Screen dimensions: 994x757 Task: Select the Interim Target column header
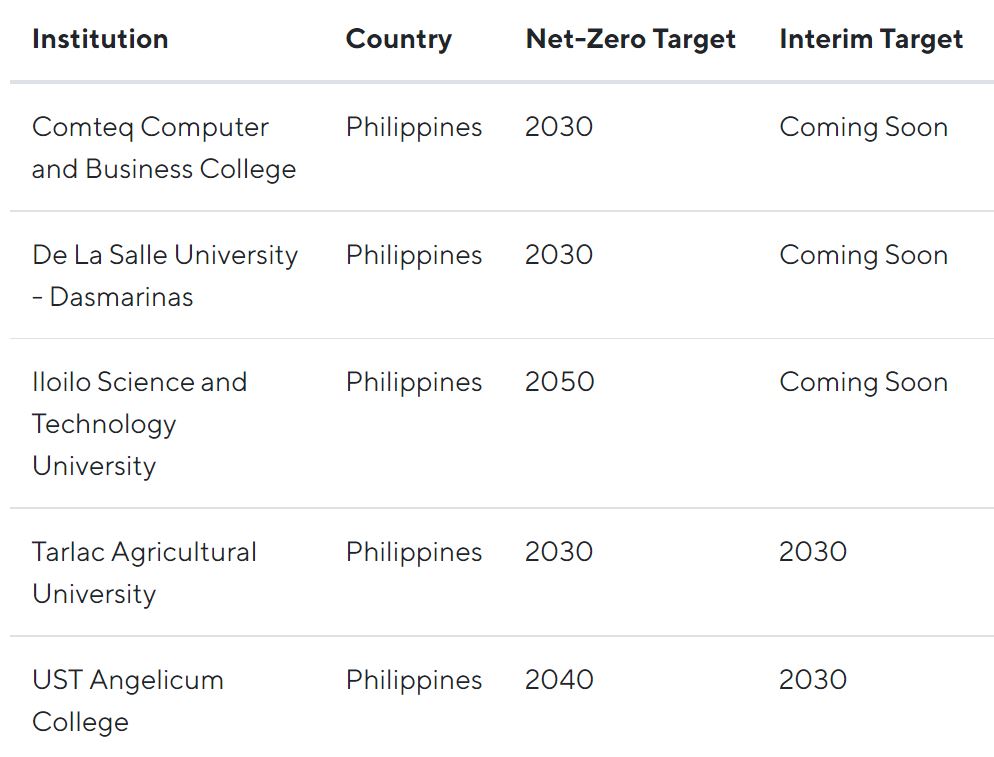871,39
